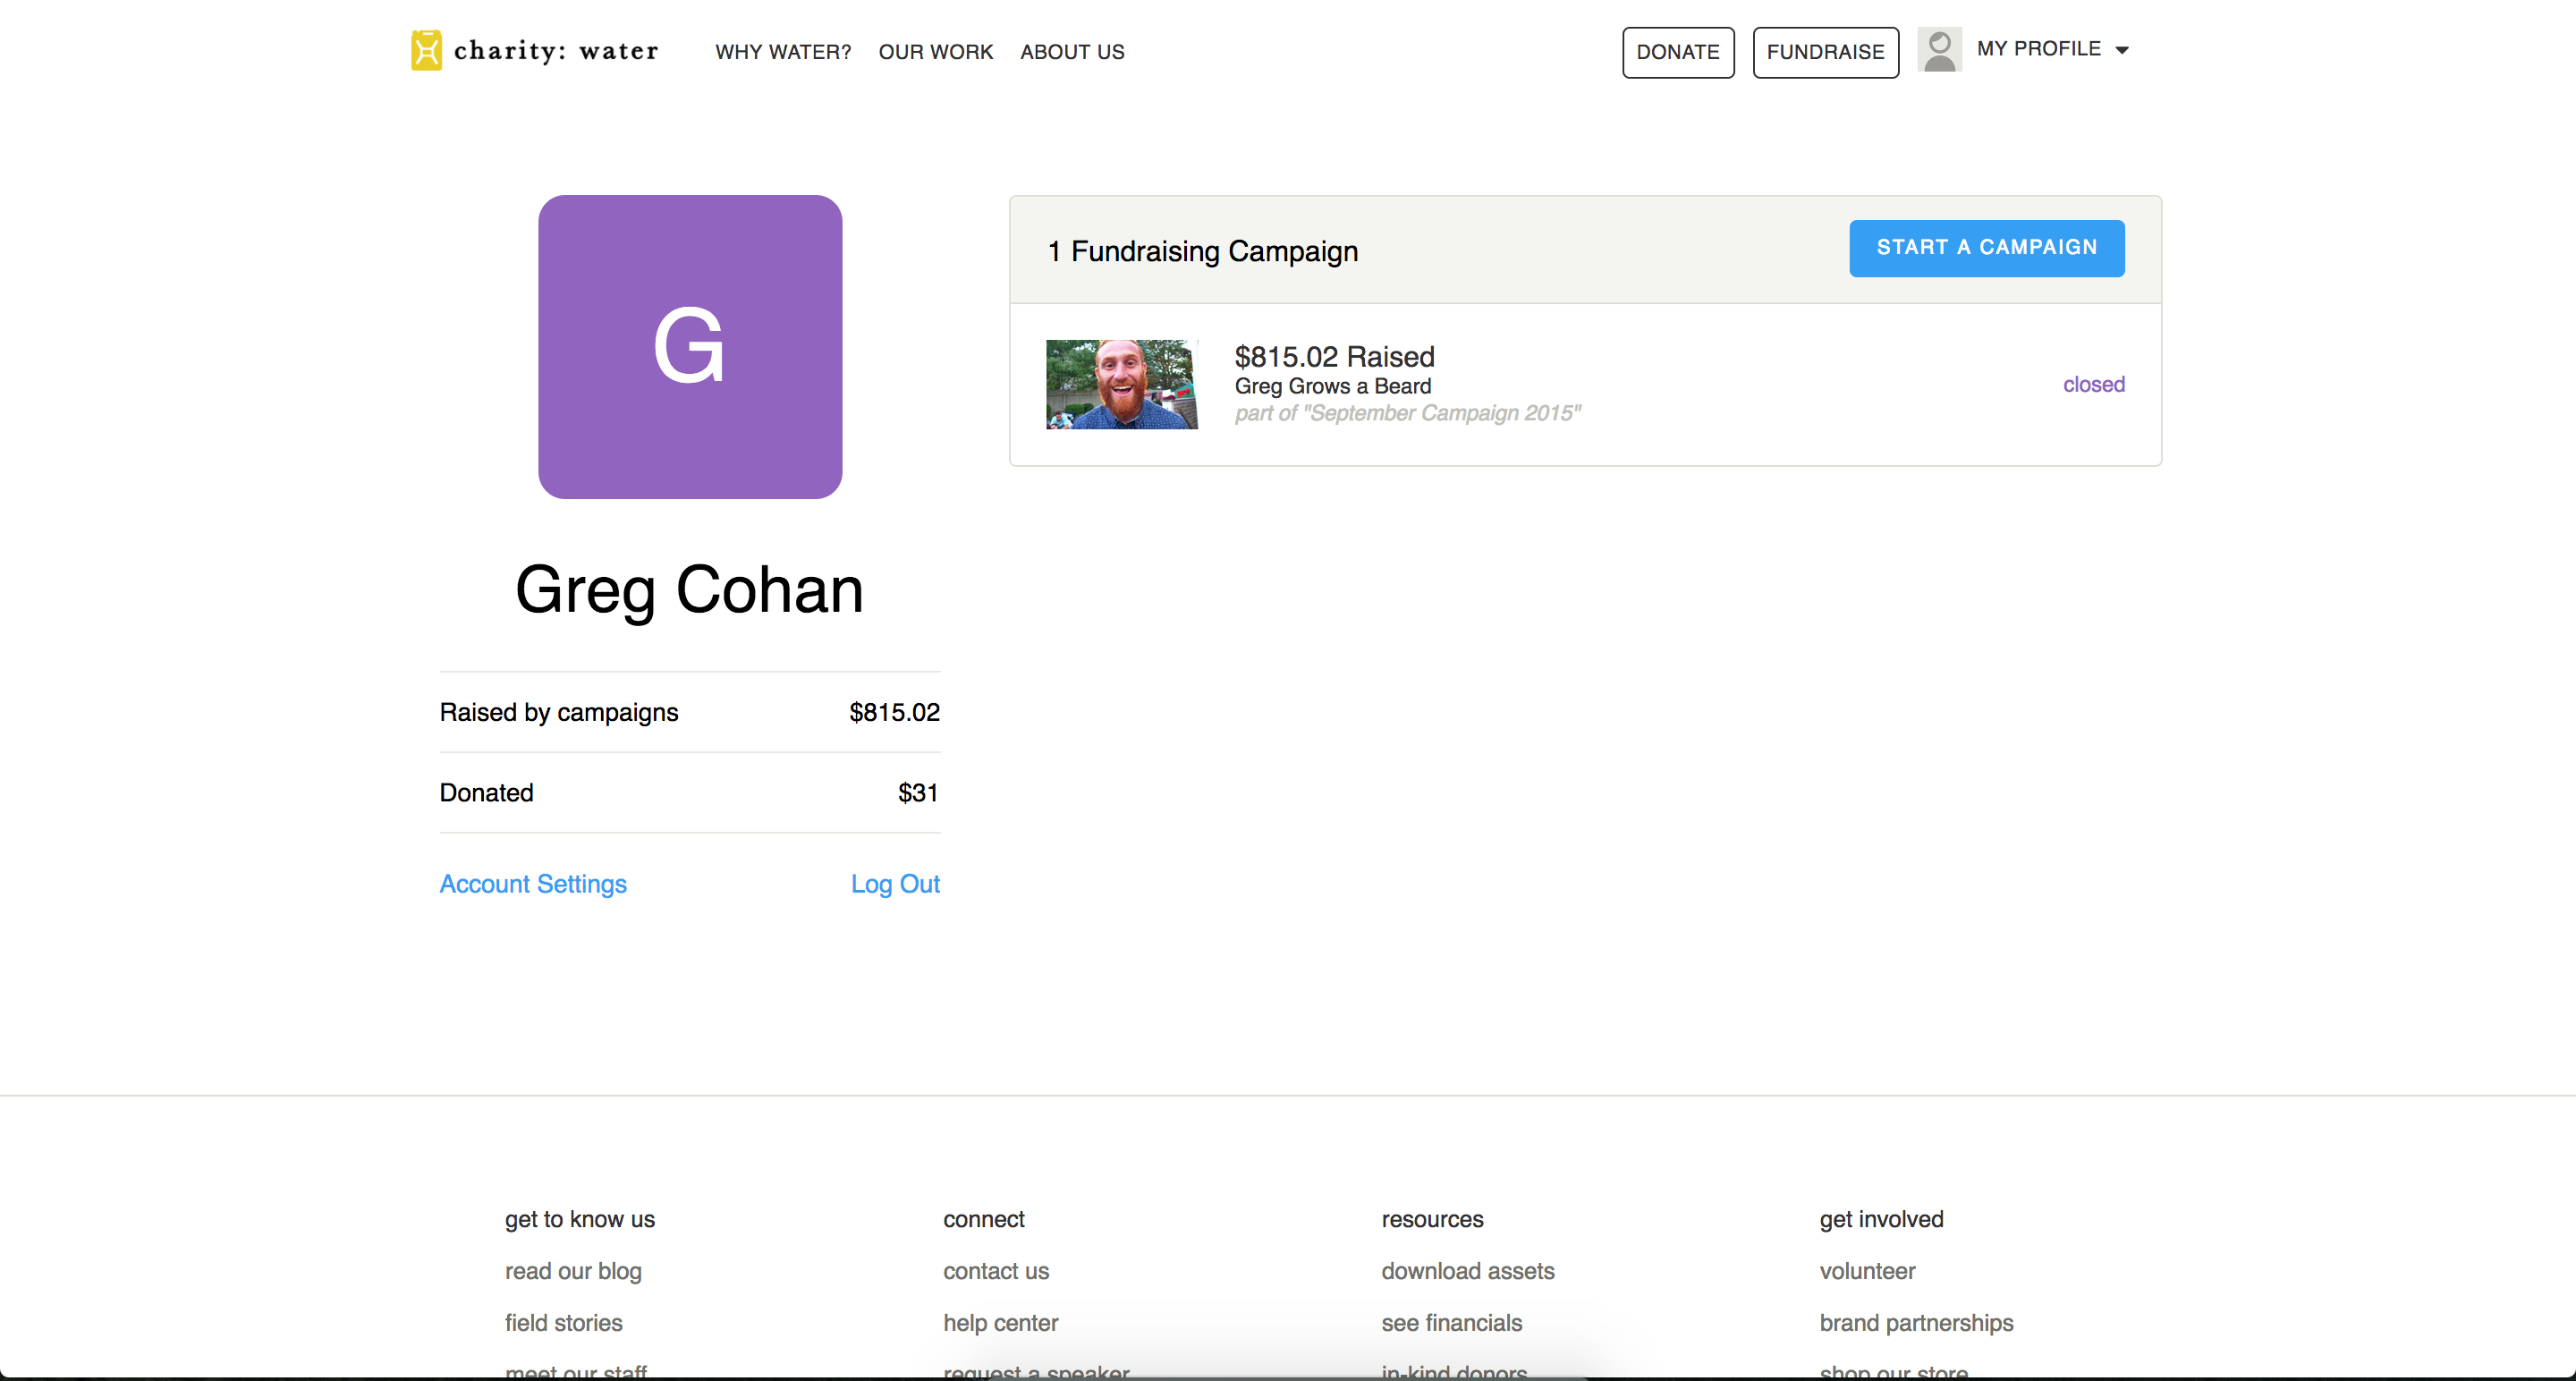The height and width of the screenshot is (1381, 2576).
Task: Click the charity: water jerry can logo
Action: [x=426, y=50]
